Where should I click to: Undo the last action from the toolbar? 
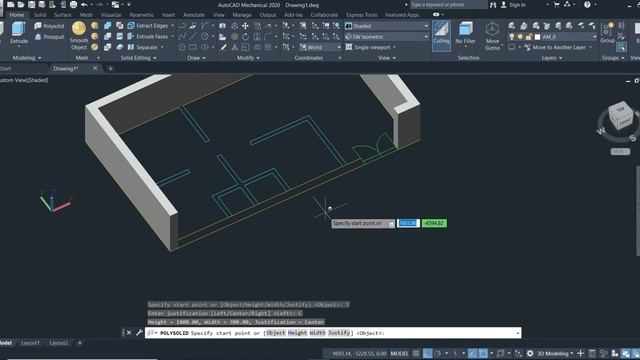point(84,4)
